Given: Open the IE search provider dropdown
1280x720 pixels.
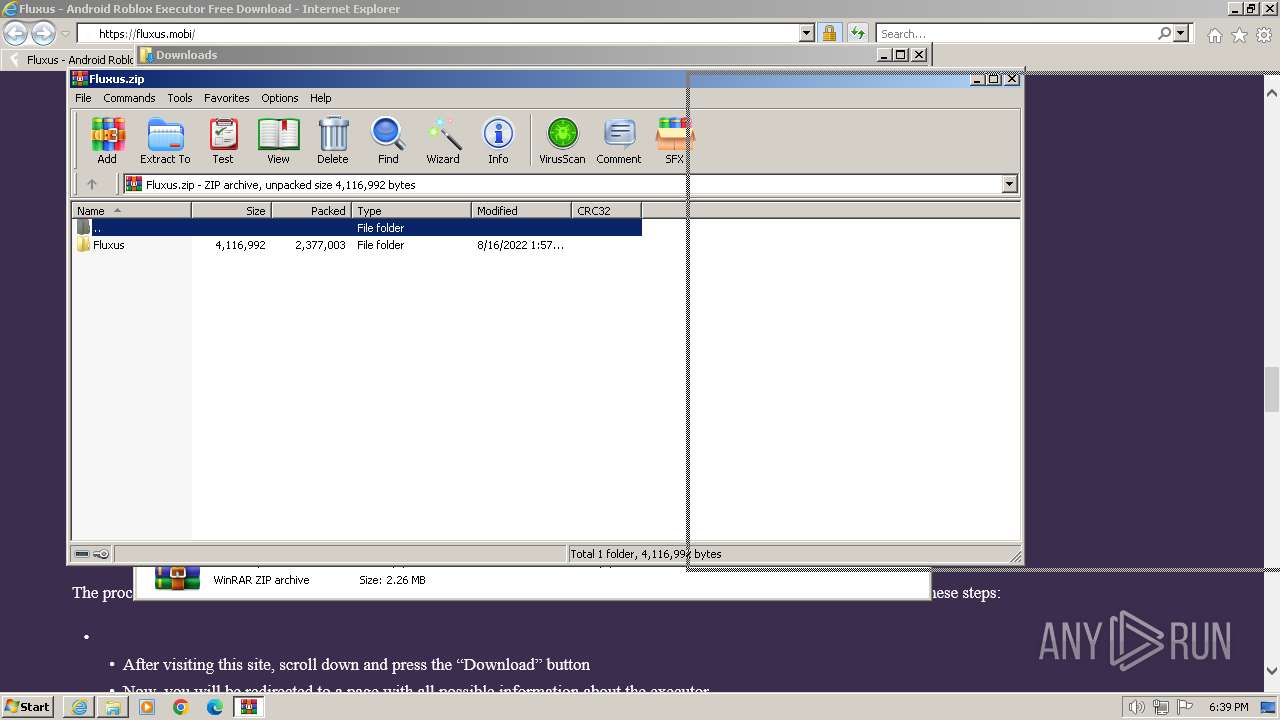Looking at the screenshot, I should coord(1181,33).
